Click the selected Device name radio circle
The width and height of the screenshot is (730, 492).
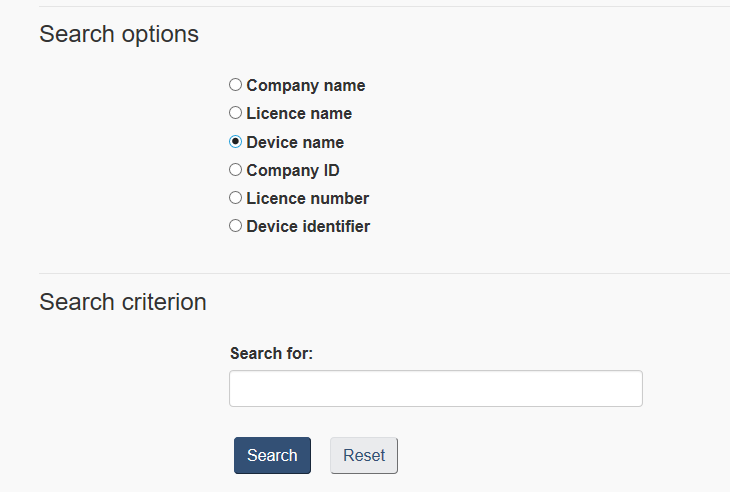point(236,142)
